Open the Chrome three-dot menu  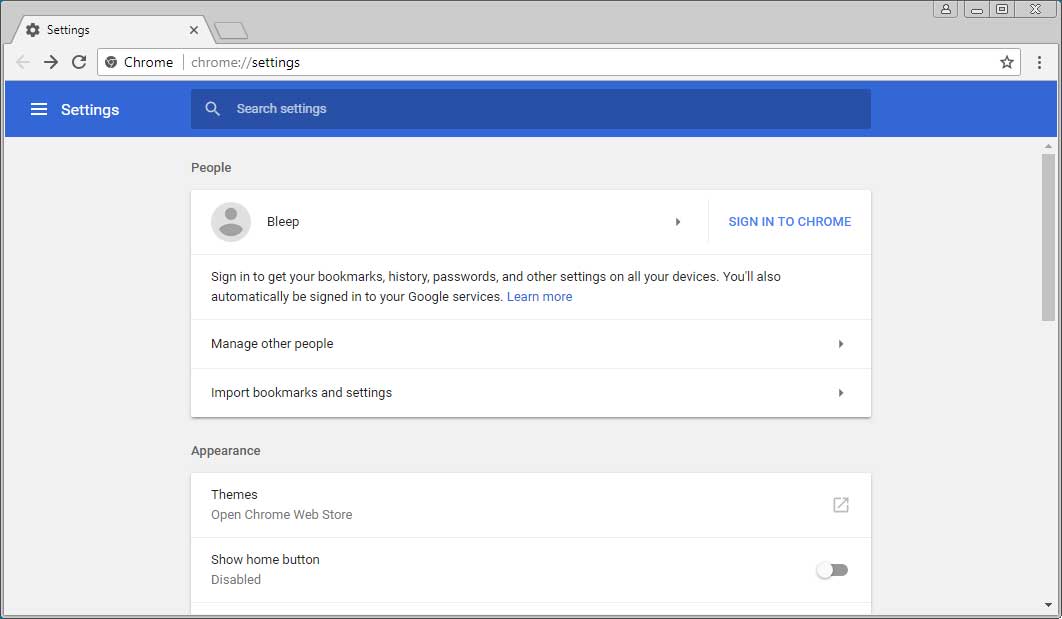1040,62
